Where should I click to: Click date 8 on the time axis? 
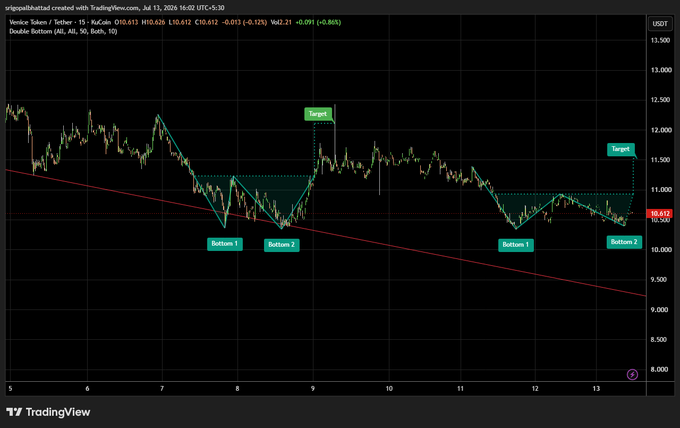tap(237, 389)
